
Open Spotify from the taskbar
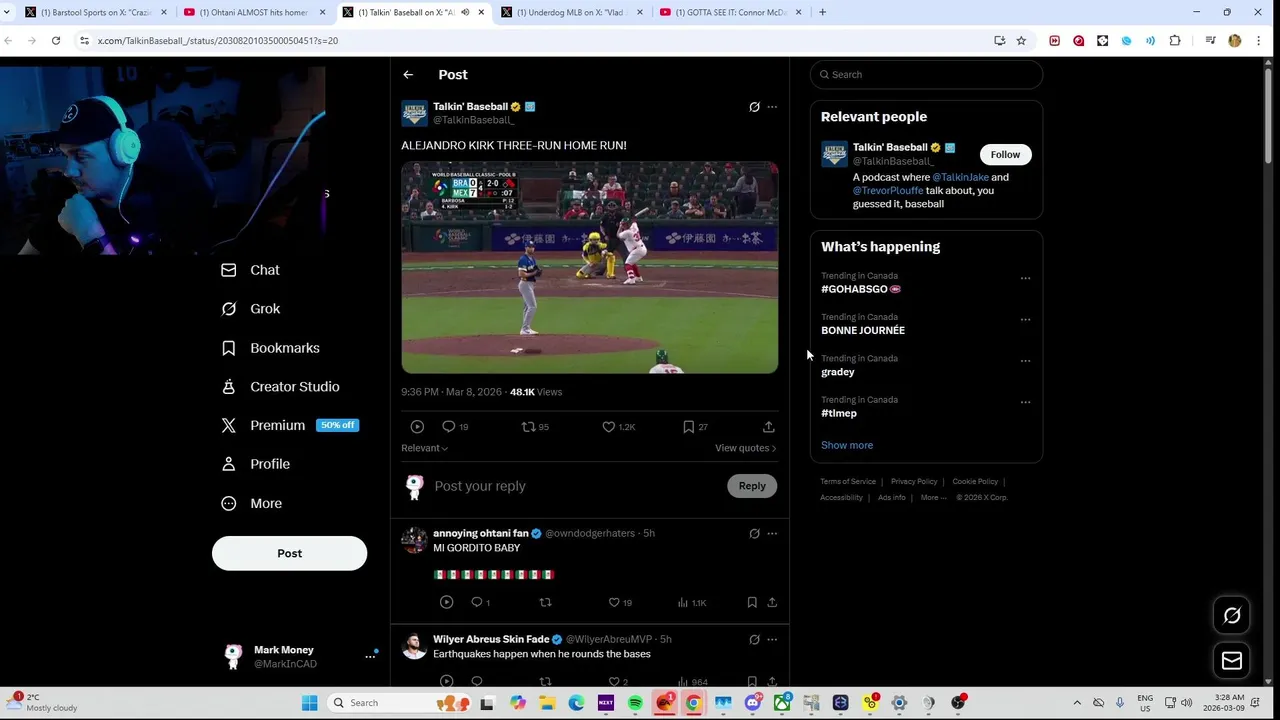click(x=635, y=703)
